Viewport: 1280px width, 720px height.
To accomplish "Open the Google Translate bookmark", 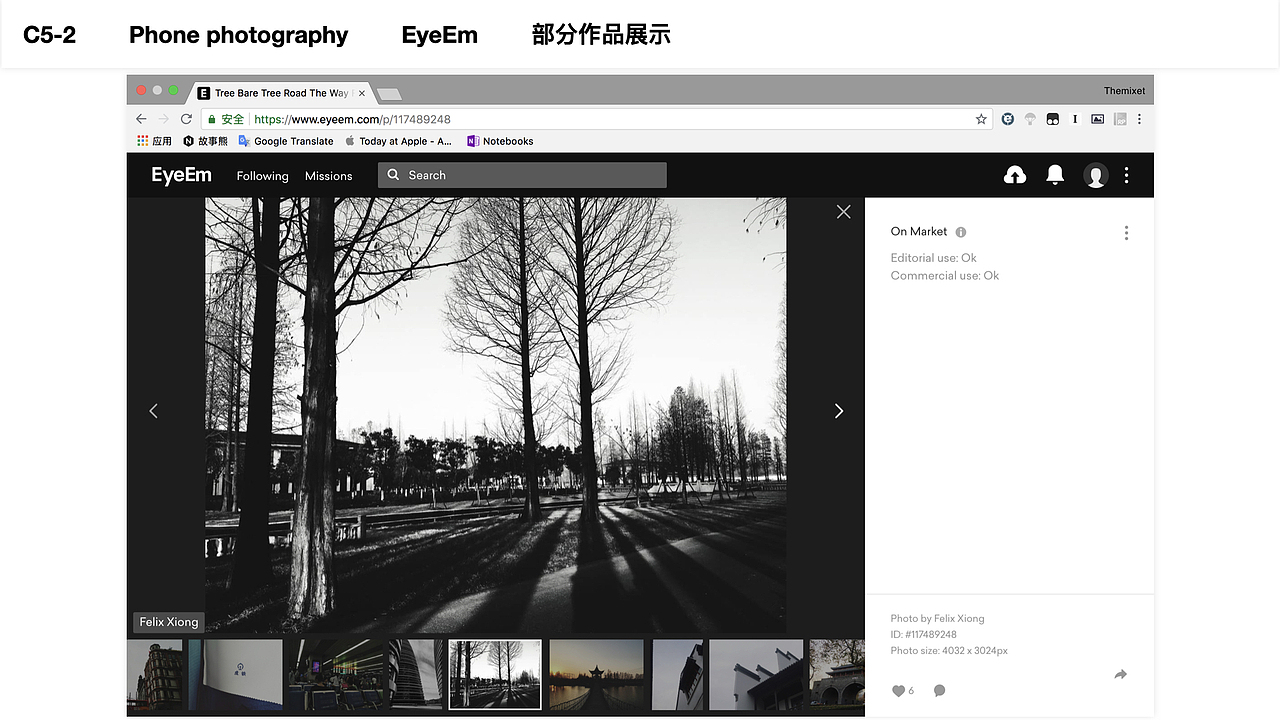I will pyautogui.click(x=286, y=141).
